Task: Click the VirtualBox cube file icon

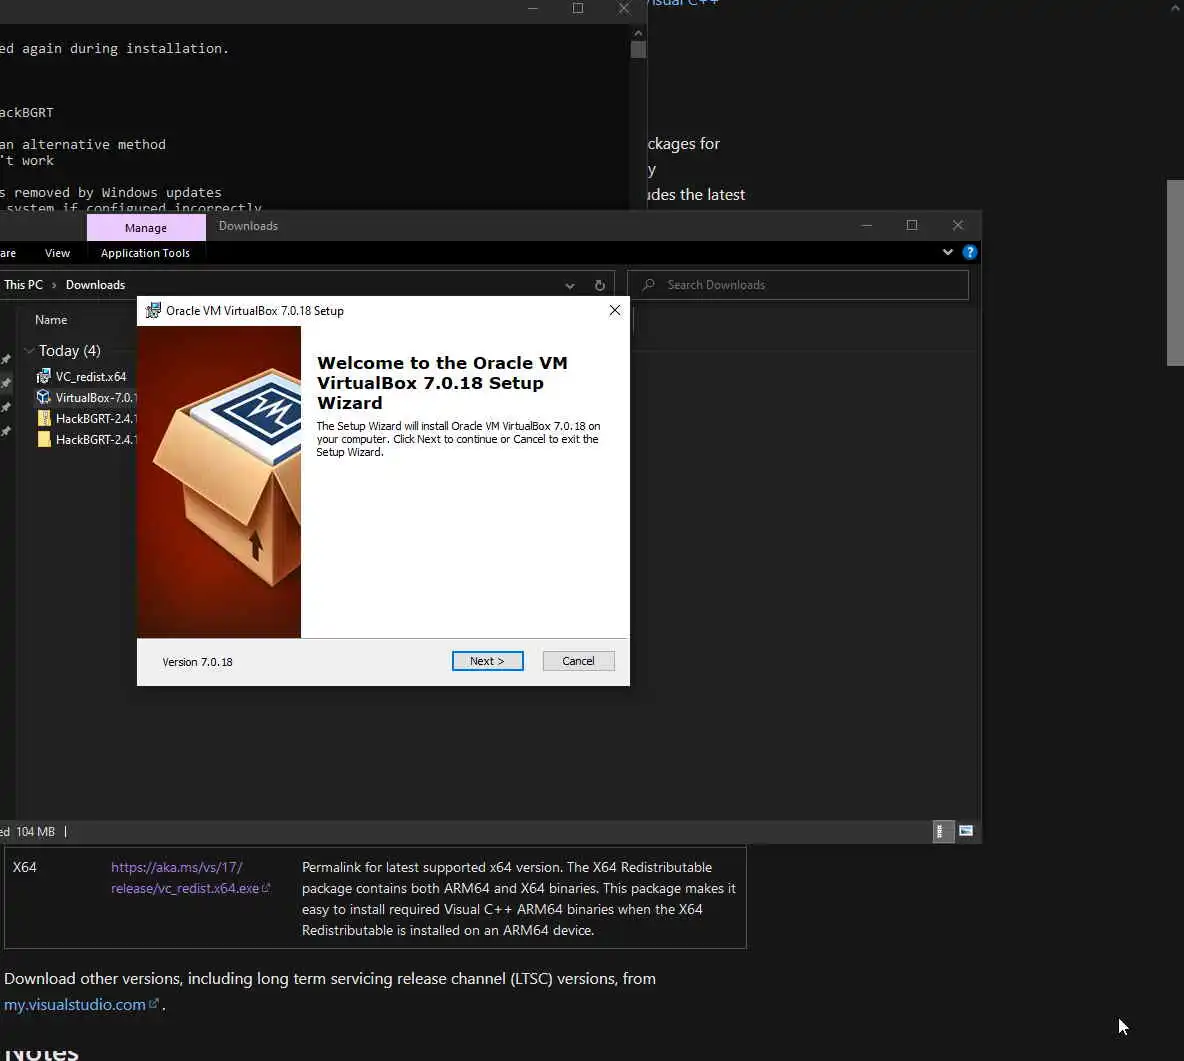Action: (x=44, y=397)
